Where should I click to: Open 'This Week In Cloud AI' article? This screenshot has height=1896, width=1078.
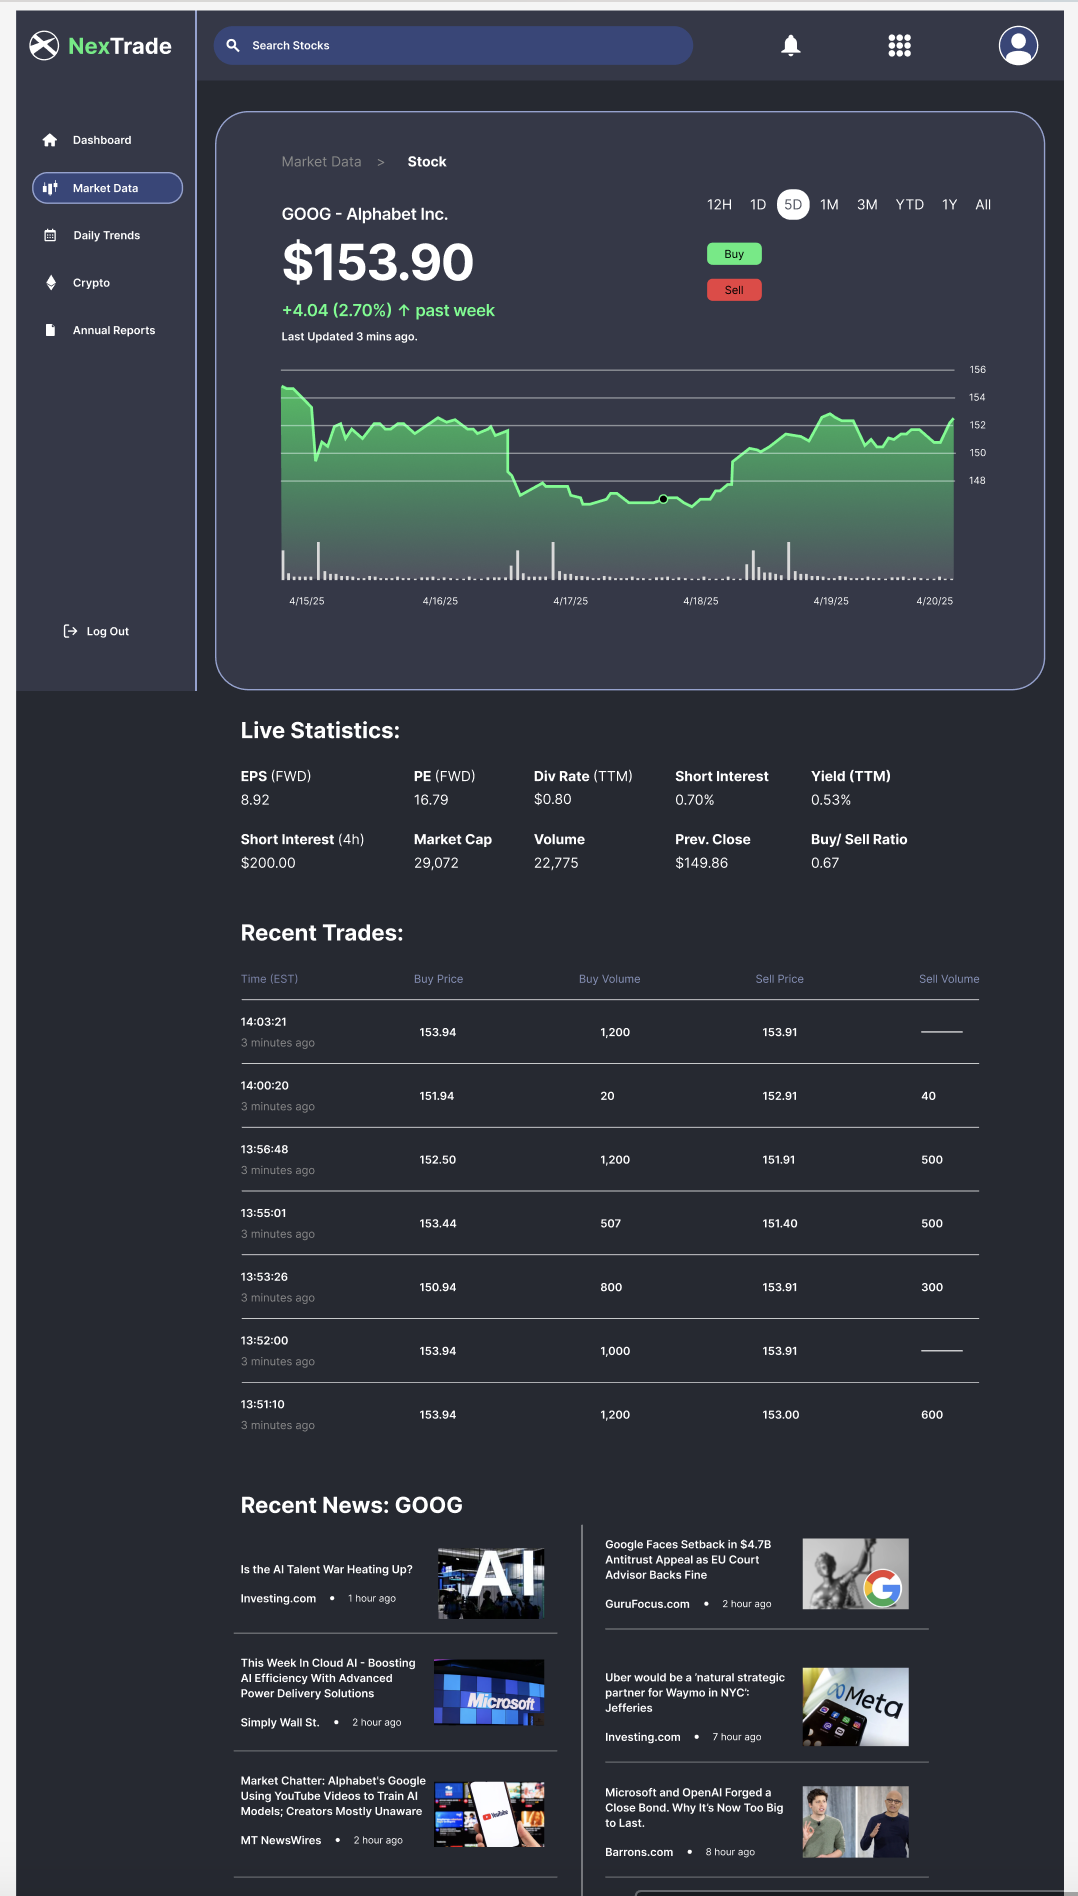[328, 1678]
